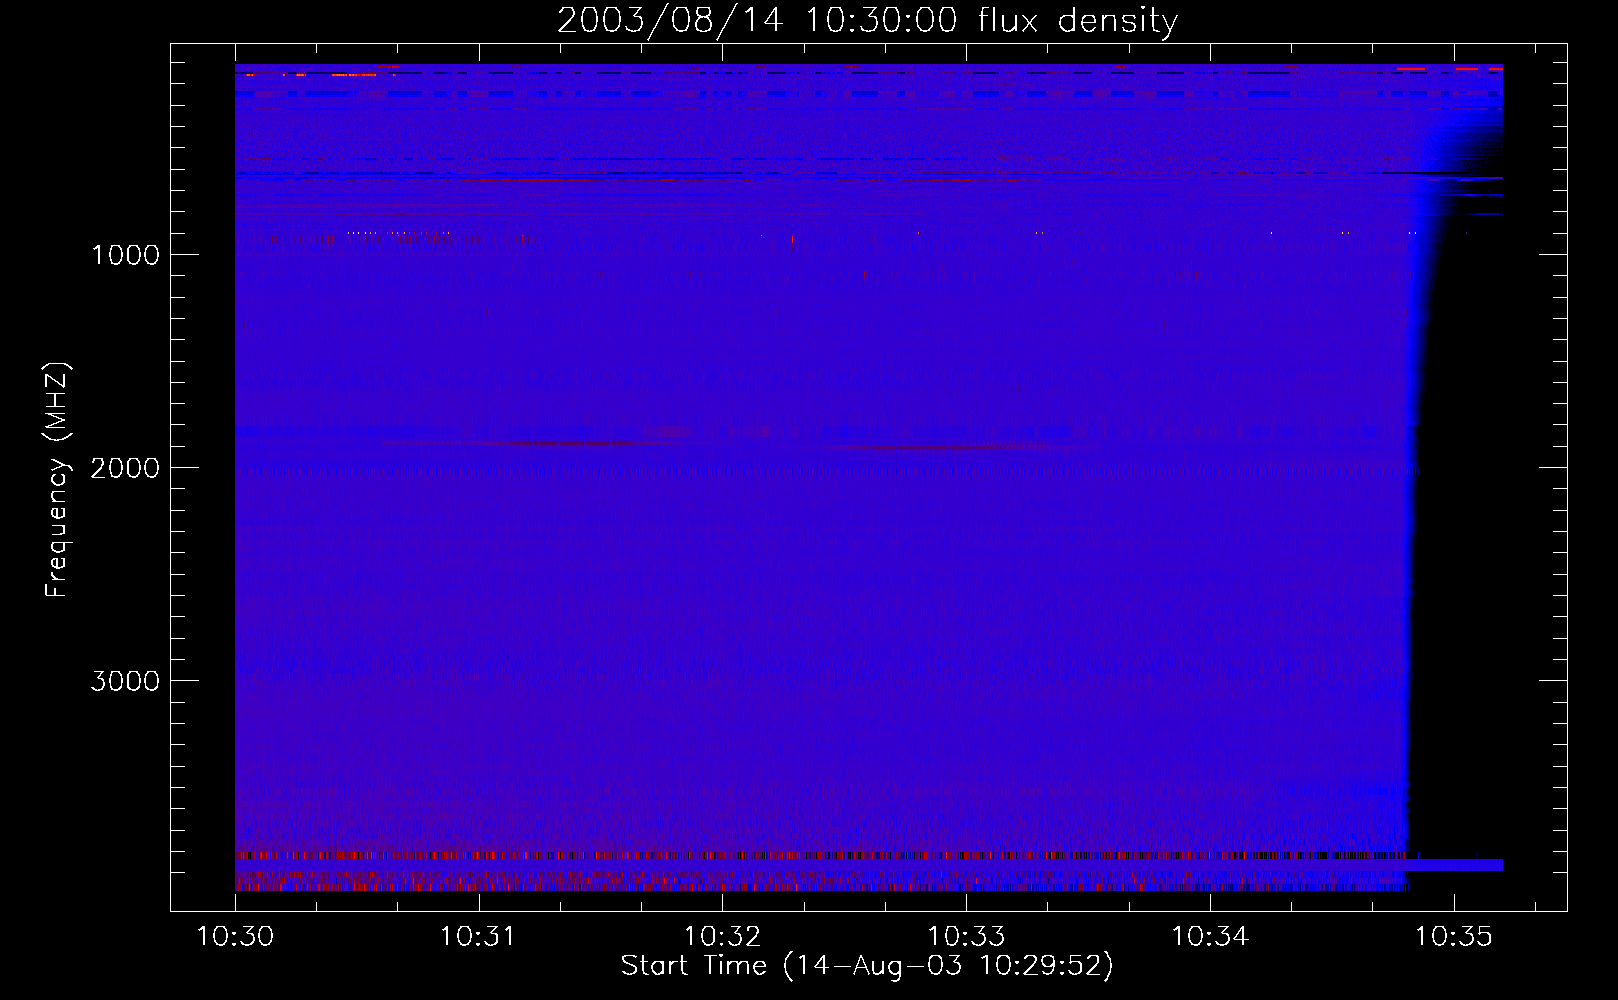The width and height of the screenshot is (1618, 1000).
Task: Click the 10:33 time tick label
Action: pos(966,937)
